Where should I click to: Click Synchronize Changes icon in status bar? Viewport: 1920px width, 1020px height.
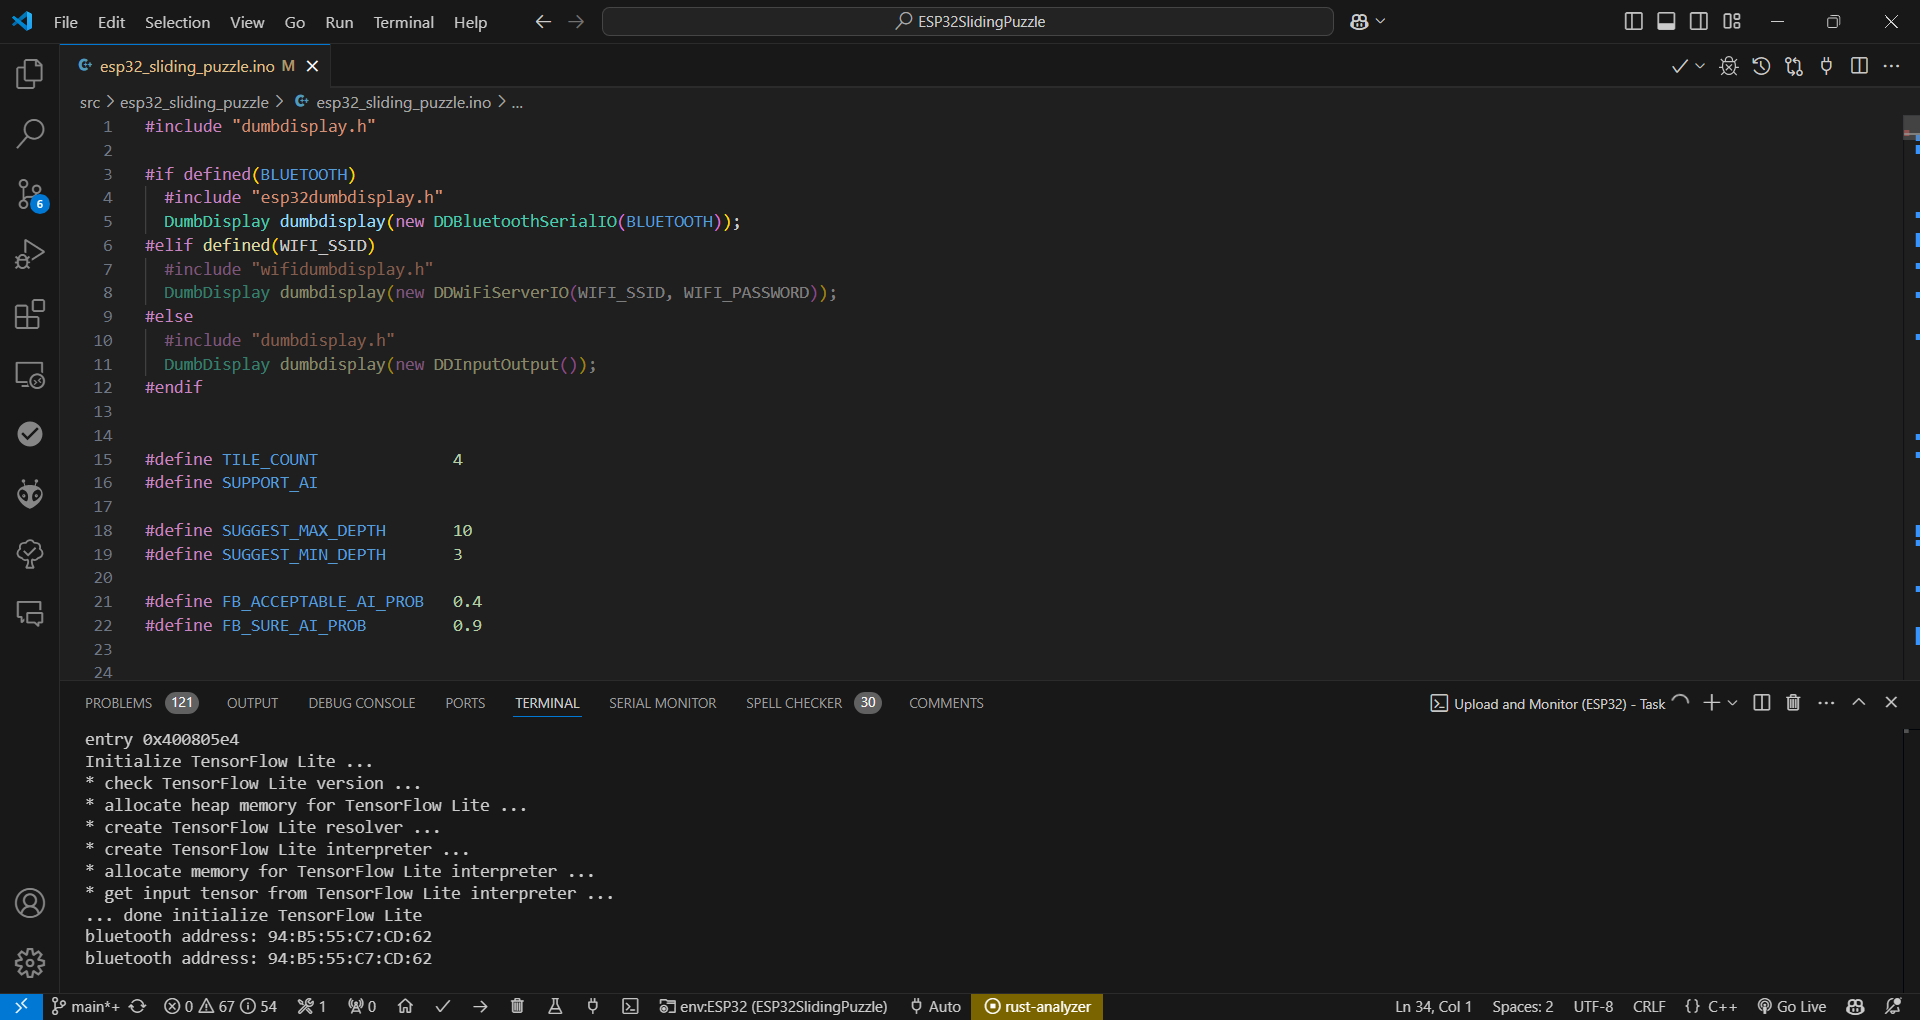coord(138,1006)
